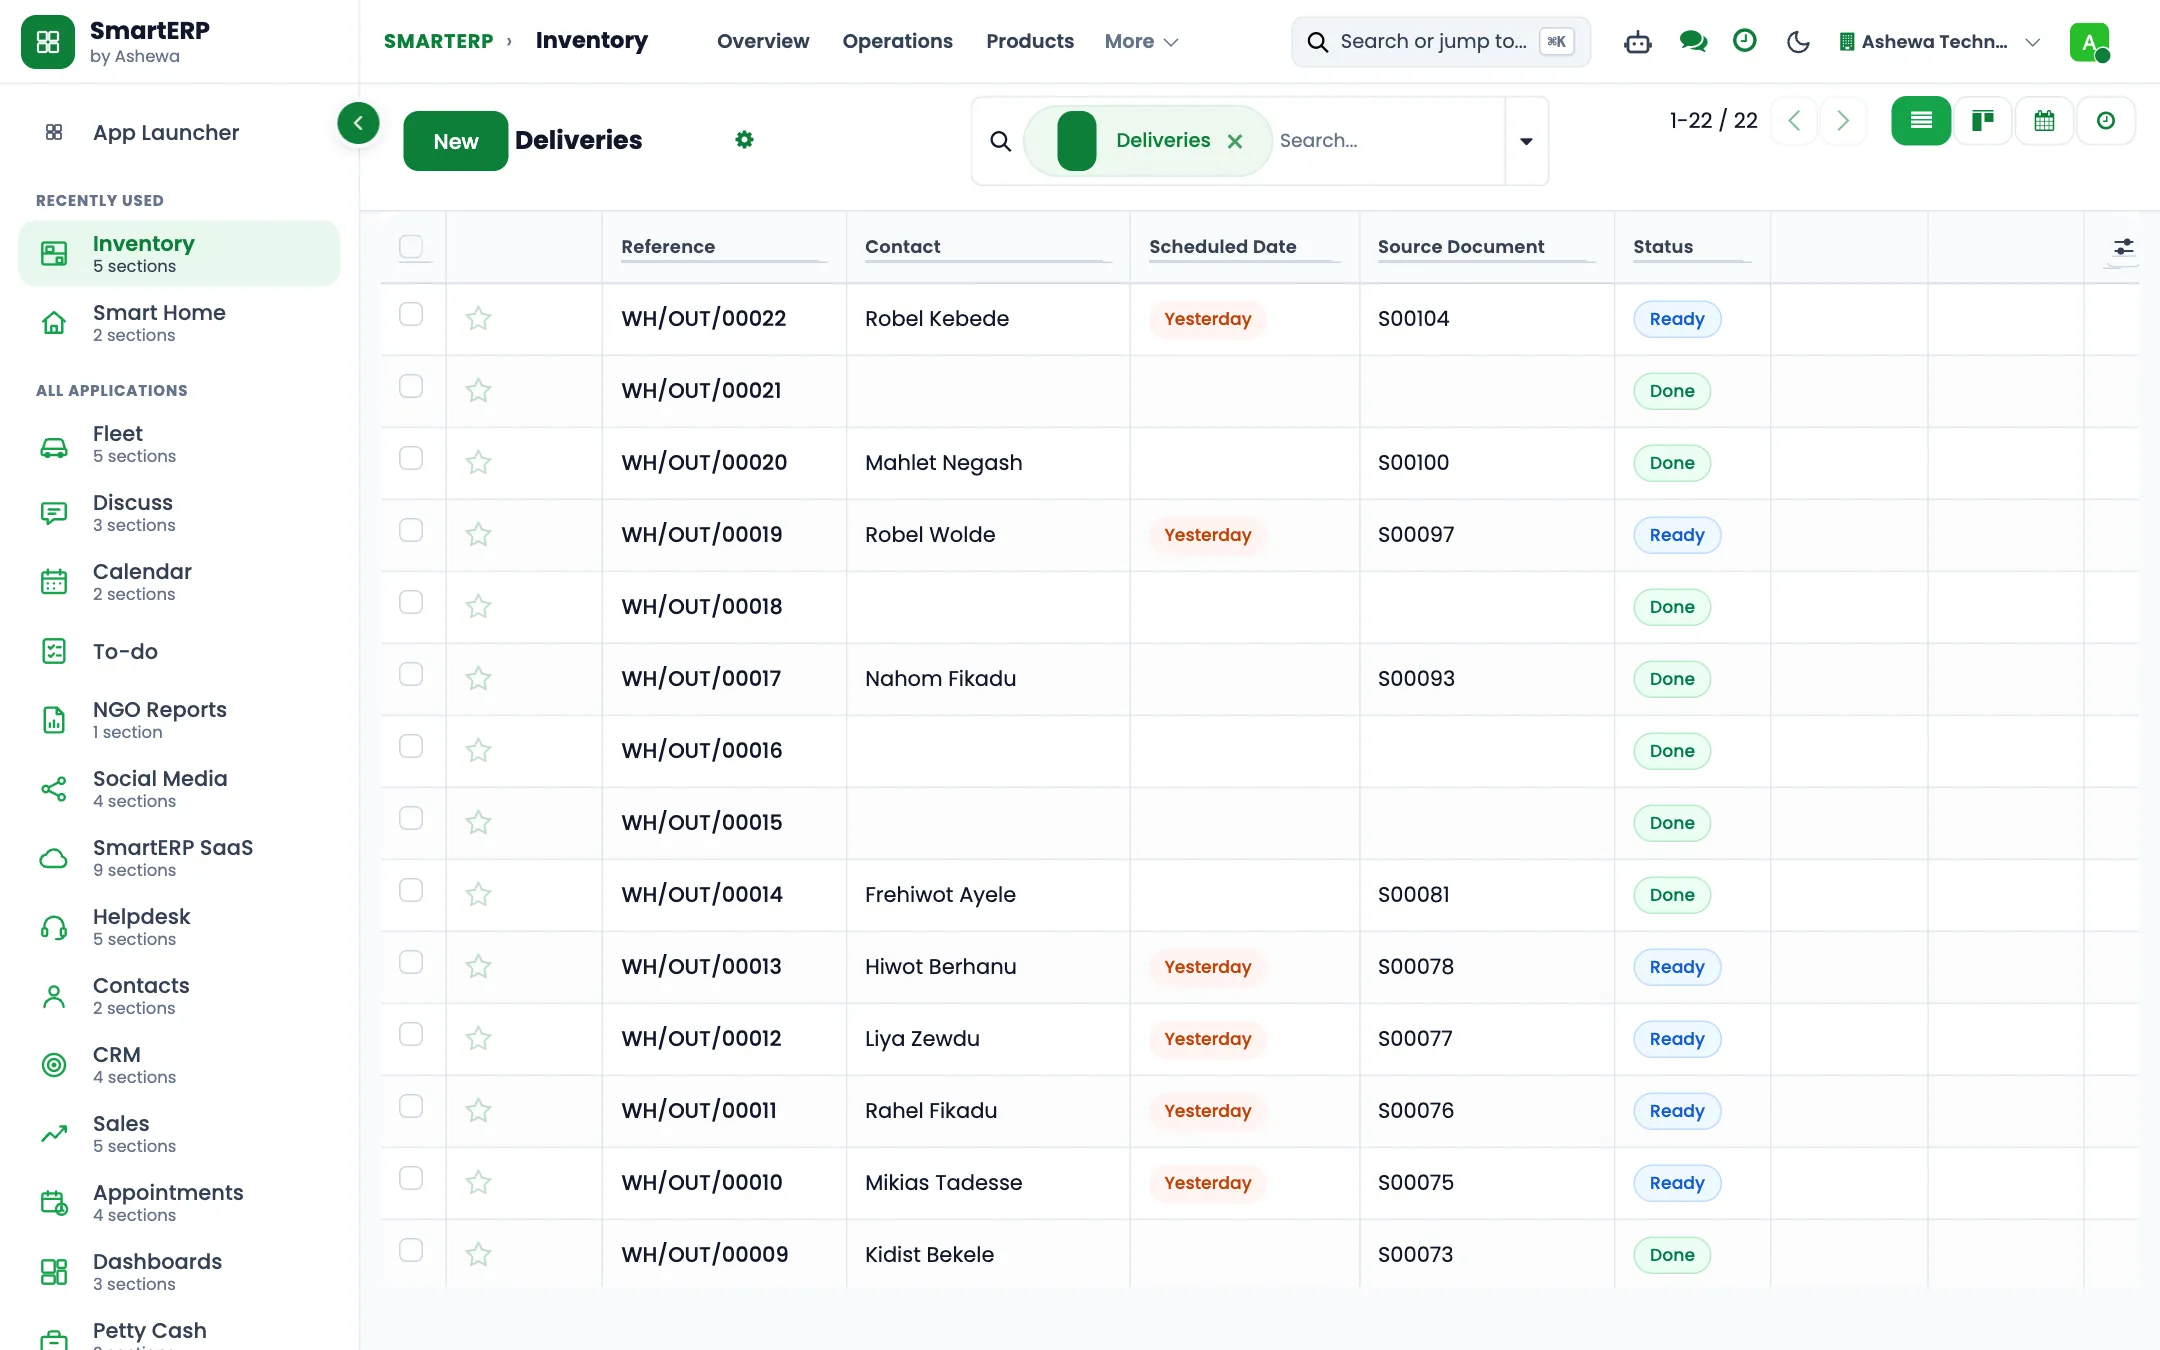Check the WH/OUT/00022 row checkbox
This screenshot has height=1350, width=2160.
click(411, 314)
